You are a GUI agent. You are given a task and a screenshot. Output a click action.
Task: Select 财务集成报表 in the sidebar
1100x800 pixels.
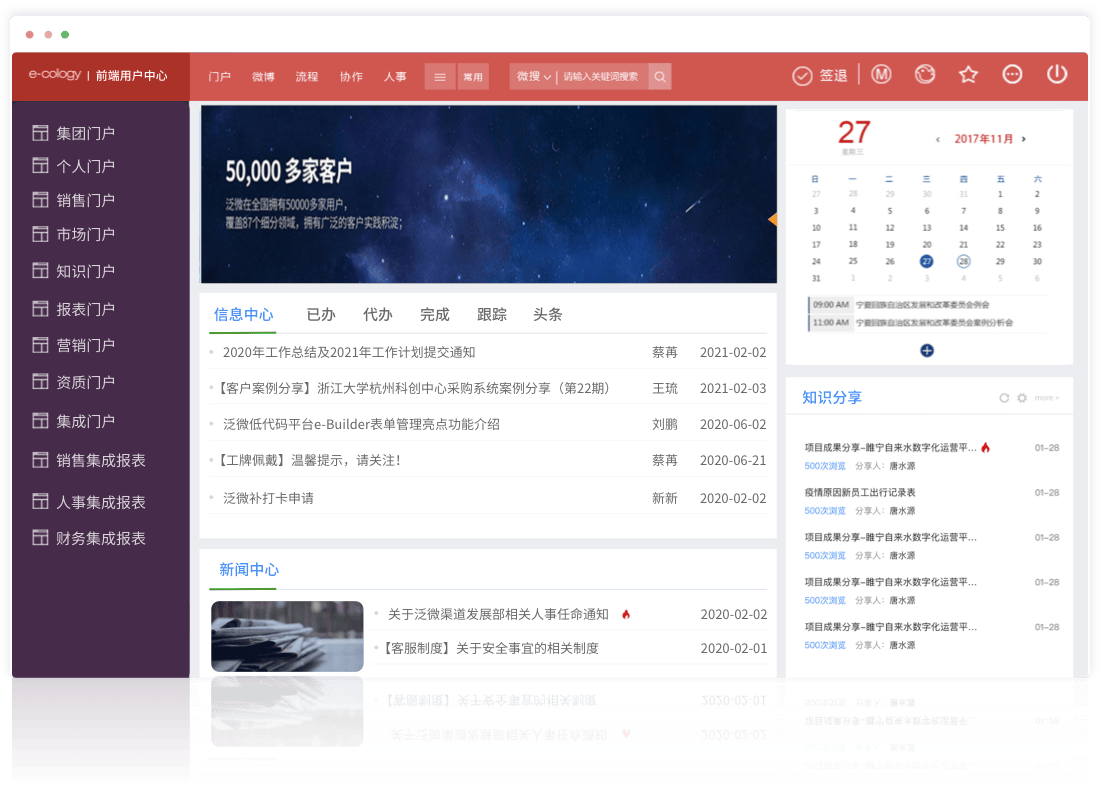(x=100, y=538)
